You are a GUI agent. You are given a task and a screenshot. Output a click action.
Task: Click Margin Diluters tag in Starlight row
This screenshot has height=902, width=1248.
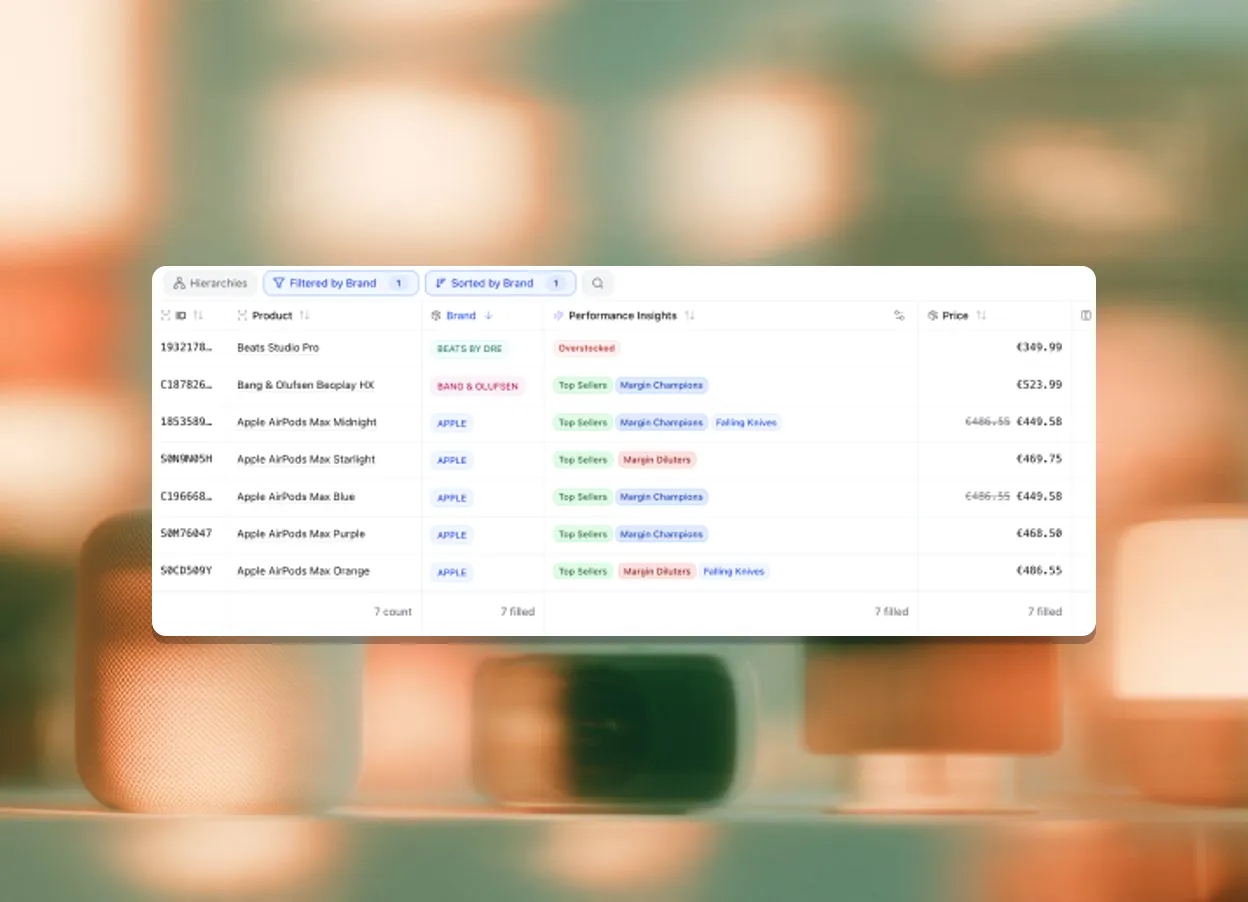coord(656,459)
